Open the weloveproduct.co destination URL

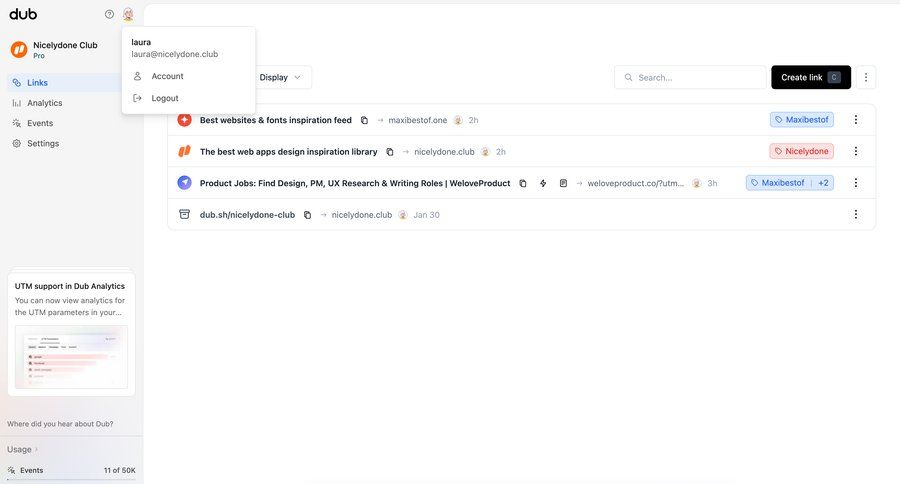[x=635, y=183]
